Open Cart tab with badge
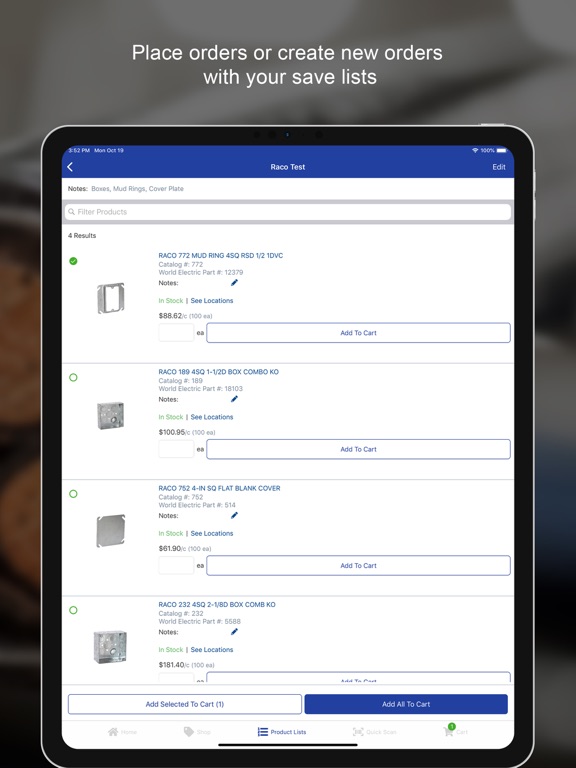This screenshot has width=576, height=768. tap(455, 730)
